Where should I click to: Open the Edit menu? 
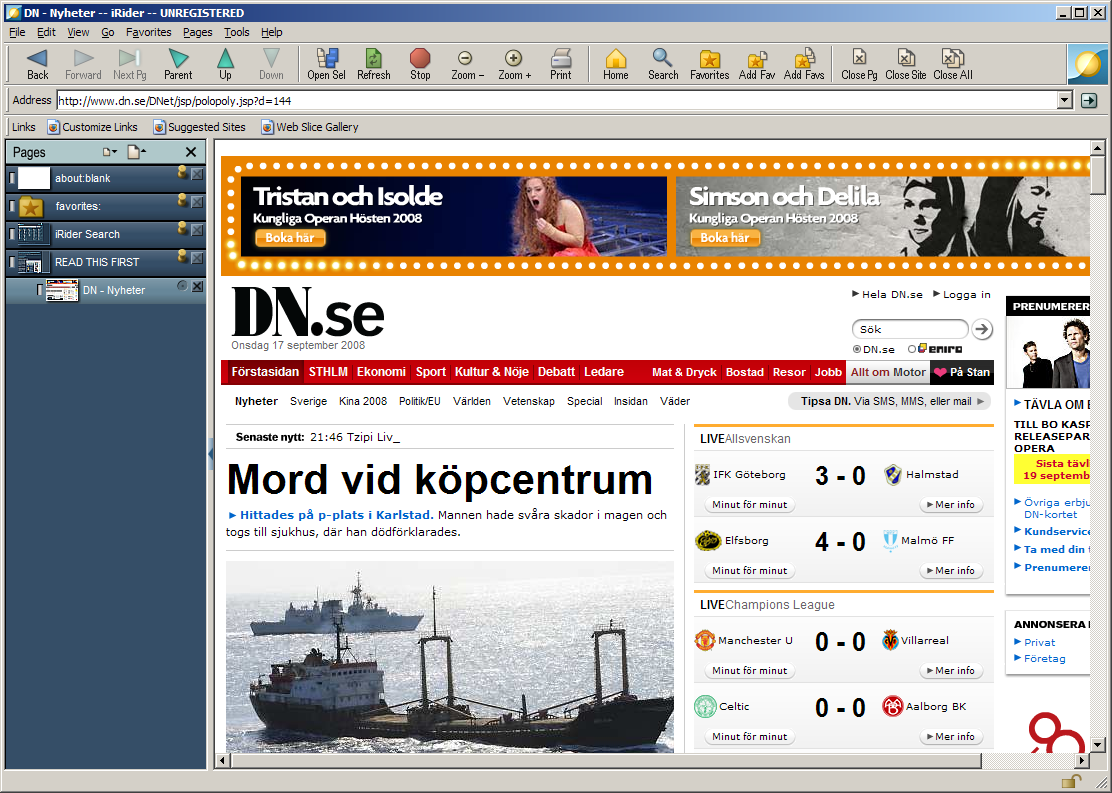pos(46,32)
